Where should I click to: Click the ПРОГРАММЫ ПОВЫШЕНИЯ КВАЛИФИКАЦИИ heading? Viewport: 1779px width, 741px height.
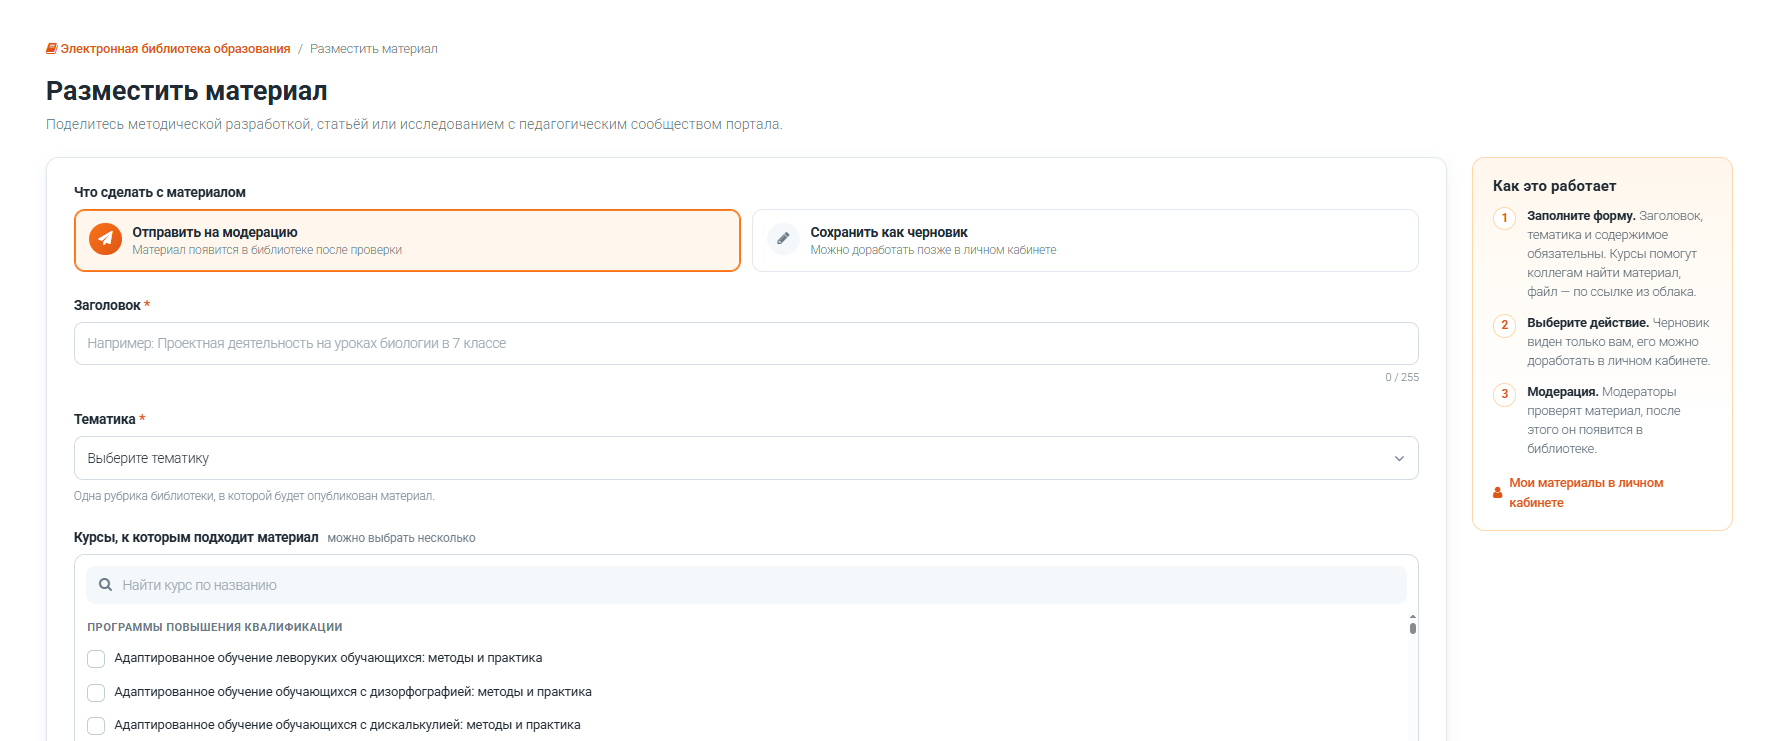(x=215, y=627)
